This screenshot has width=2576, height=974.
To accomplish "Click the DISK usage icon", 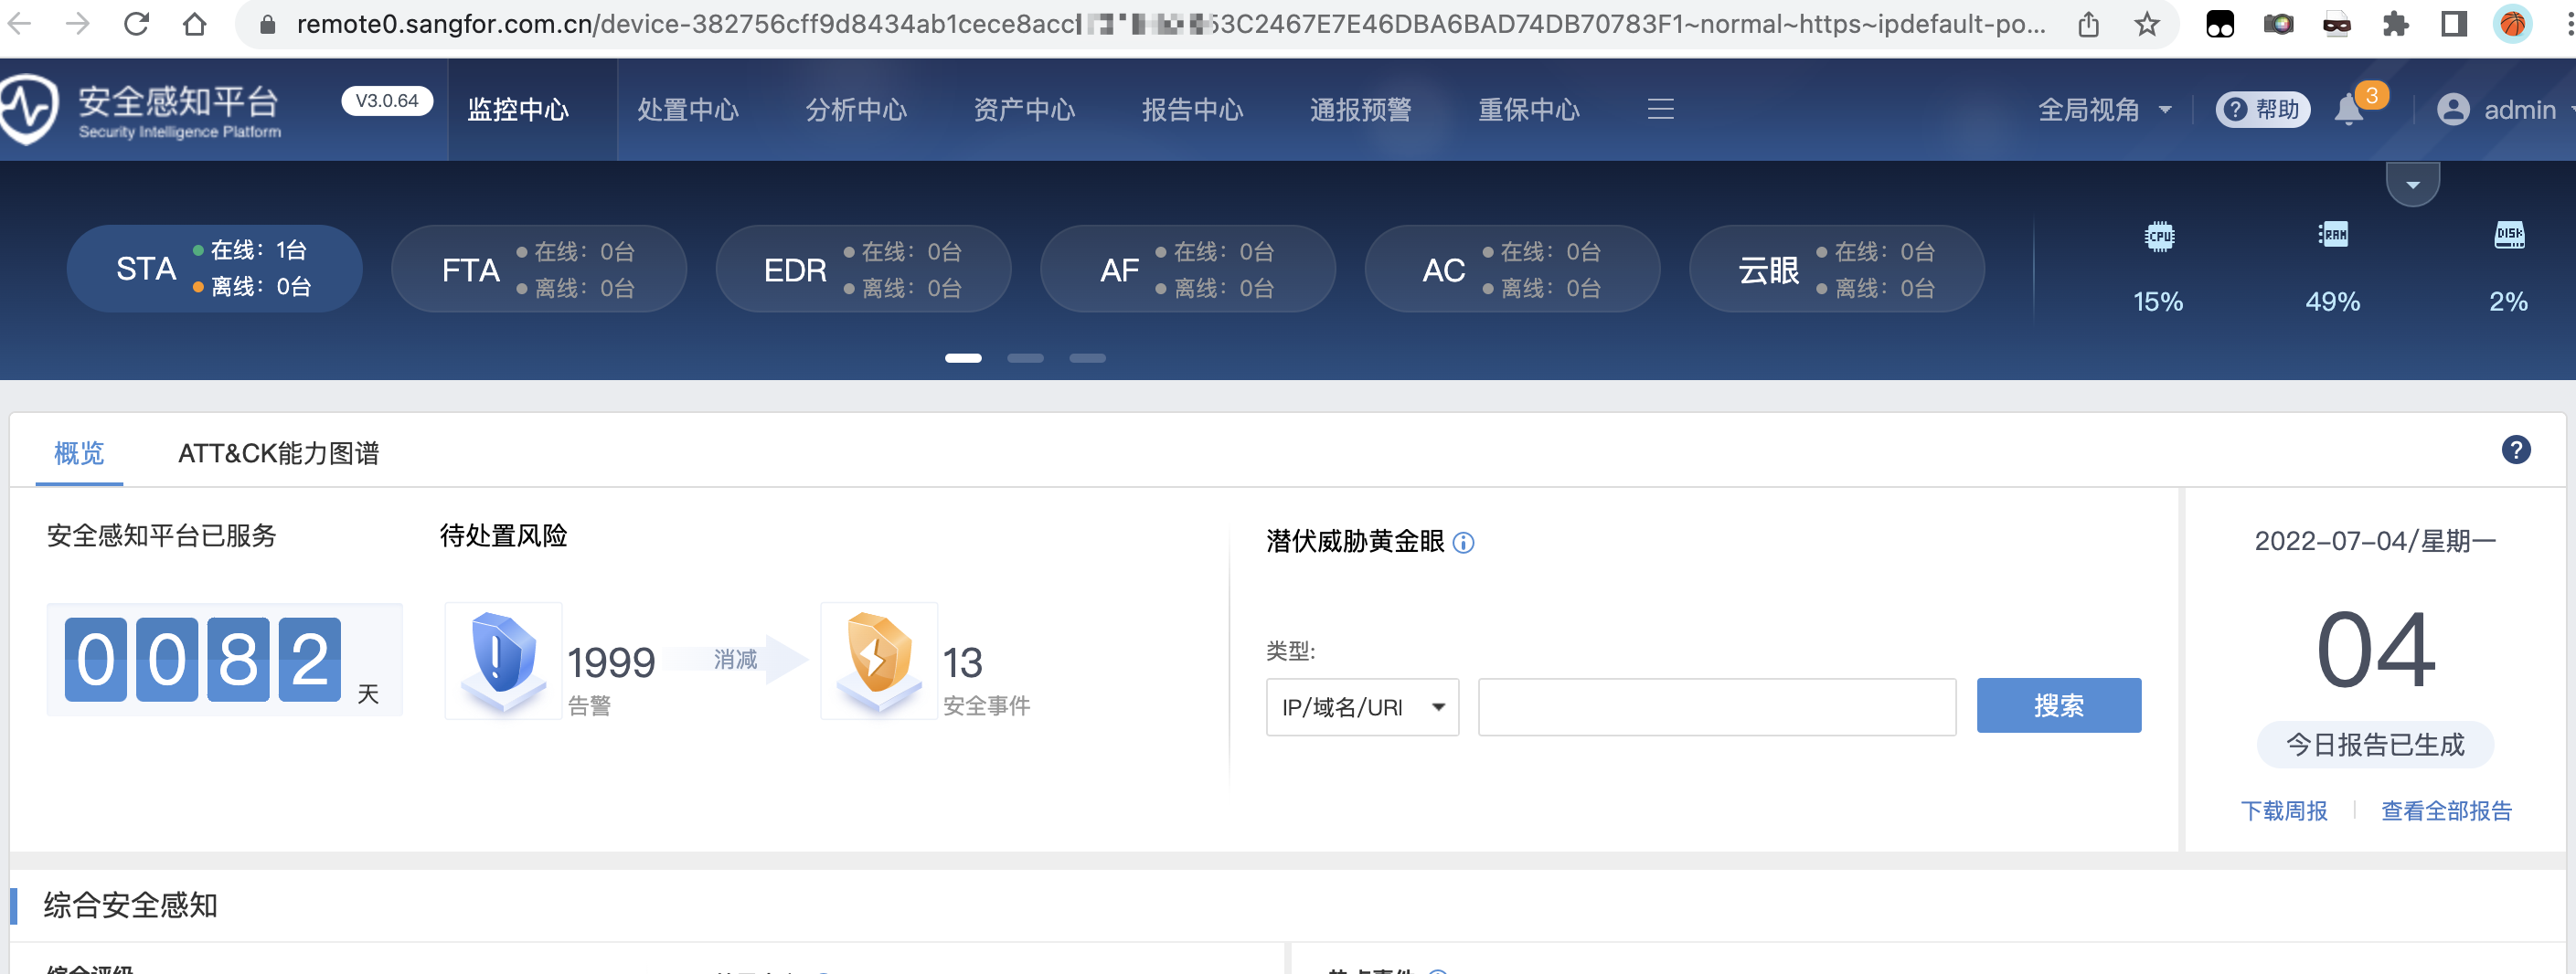I will [x=2508, y=235].
